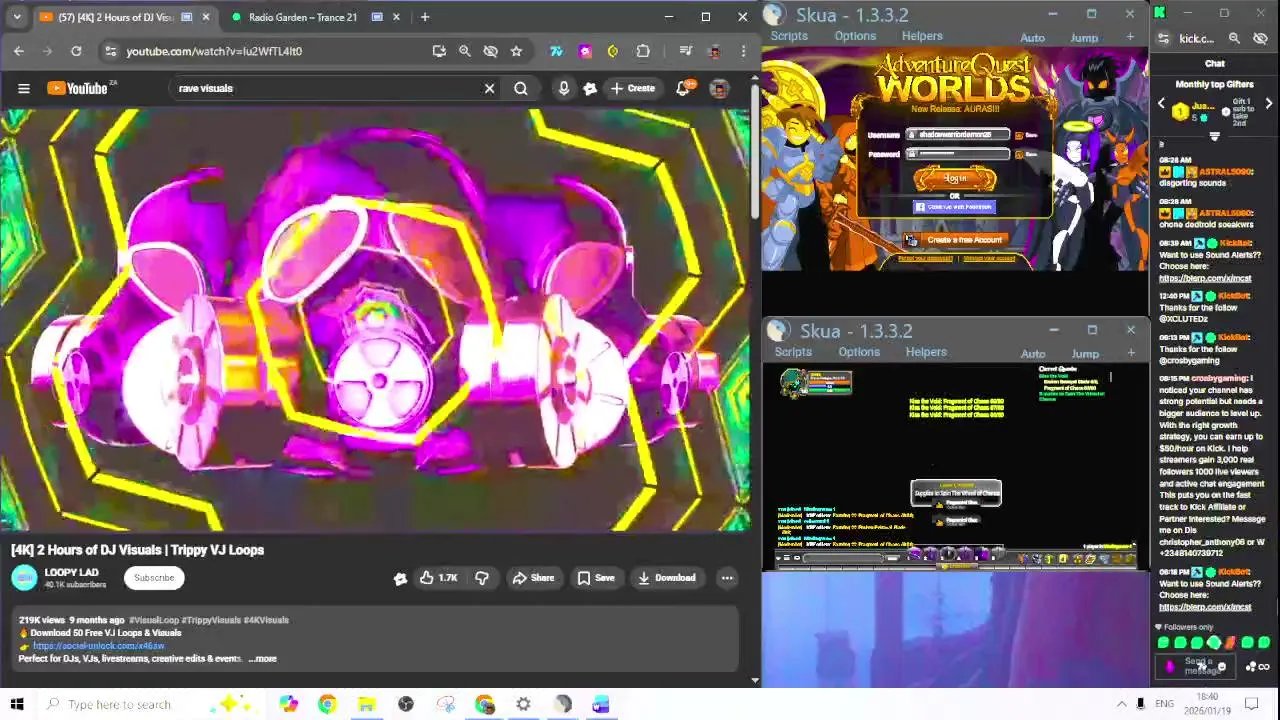Open the Windows Start menu

17,704
